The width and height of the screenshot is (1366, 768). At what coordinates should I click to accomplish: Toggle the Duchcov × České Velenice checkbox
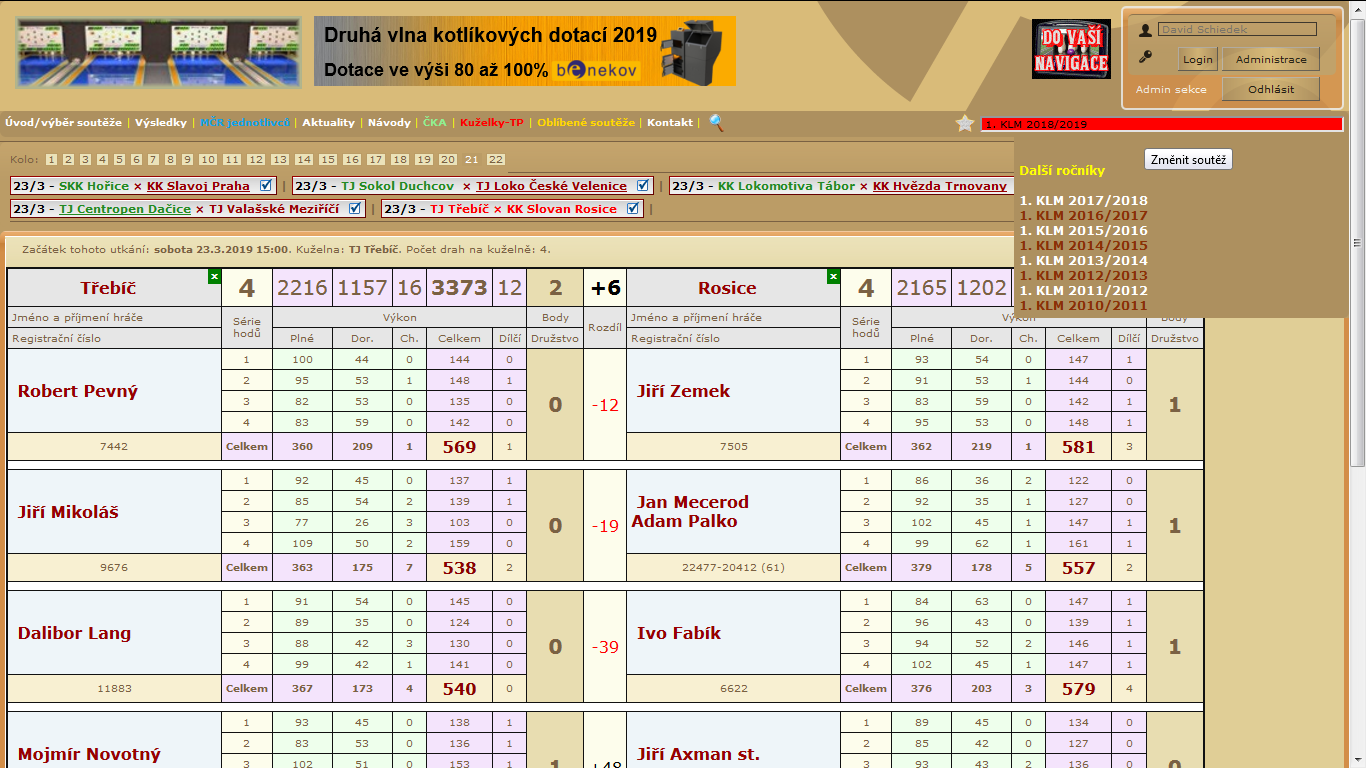click(x=642, y=185)
